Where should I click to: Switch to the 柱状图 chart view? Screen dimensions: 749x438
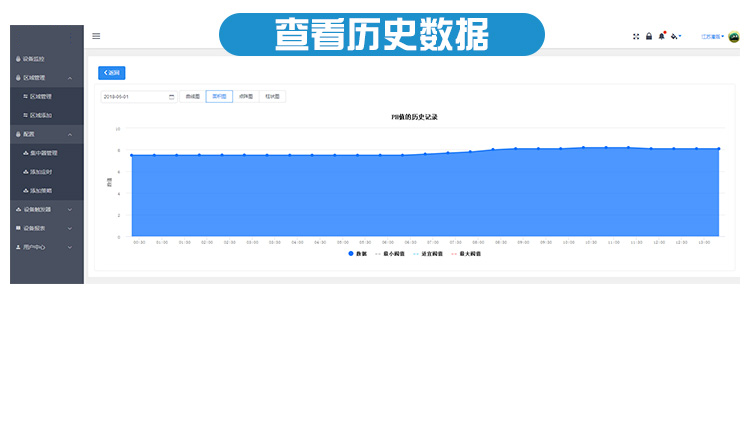click(x=272, y=97)
